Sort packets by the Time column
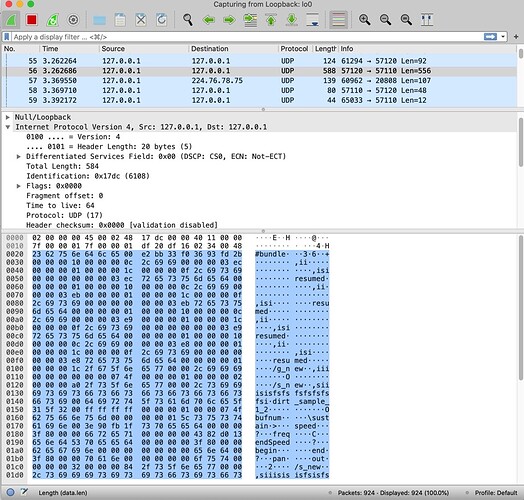Viewport: 524px width, 500px height. coord(69,49)
